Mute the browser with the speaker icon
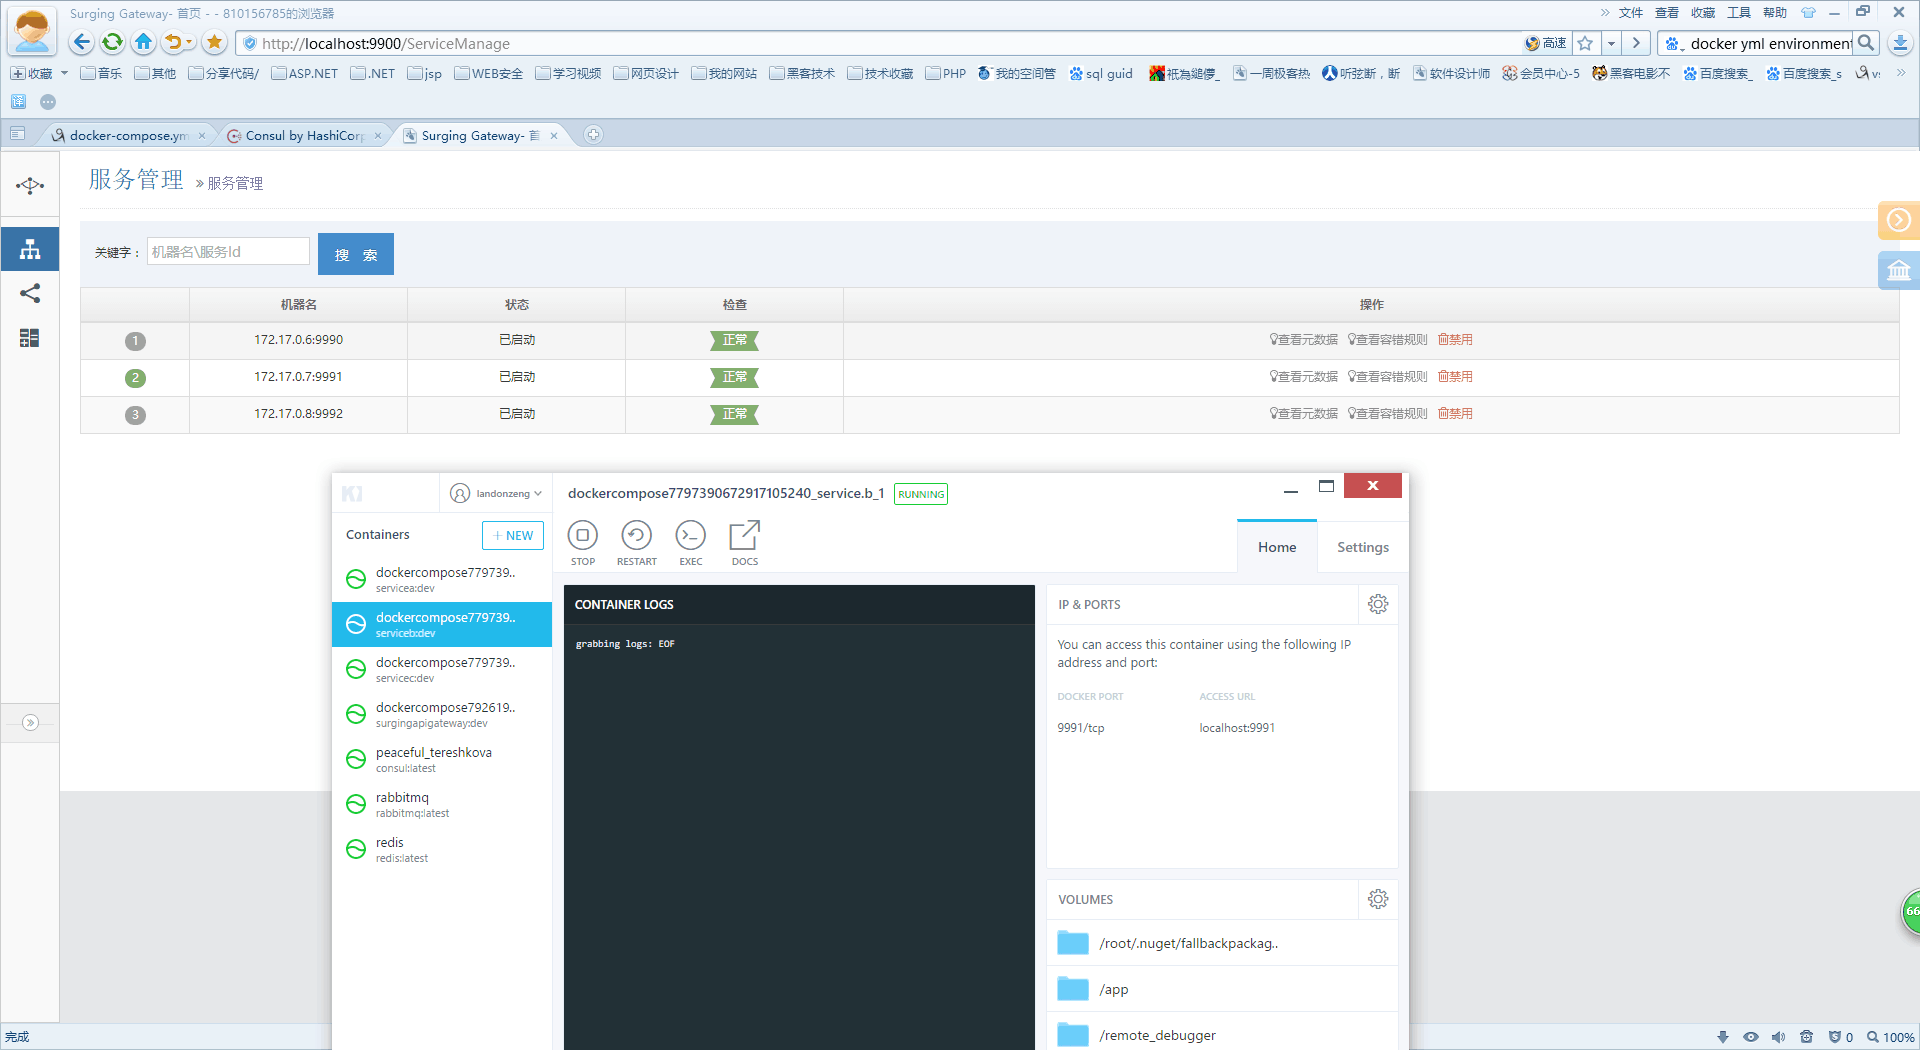Viewport: 1920px width, 1050px height. (1778, 1037)
